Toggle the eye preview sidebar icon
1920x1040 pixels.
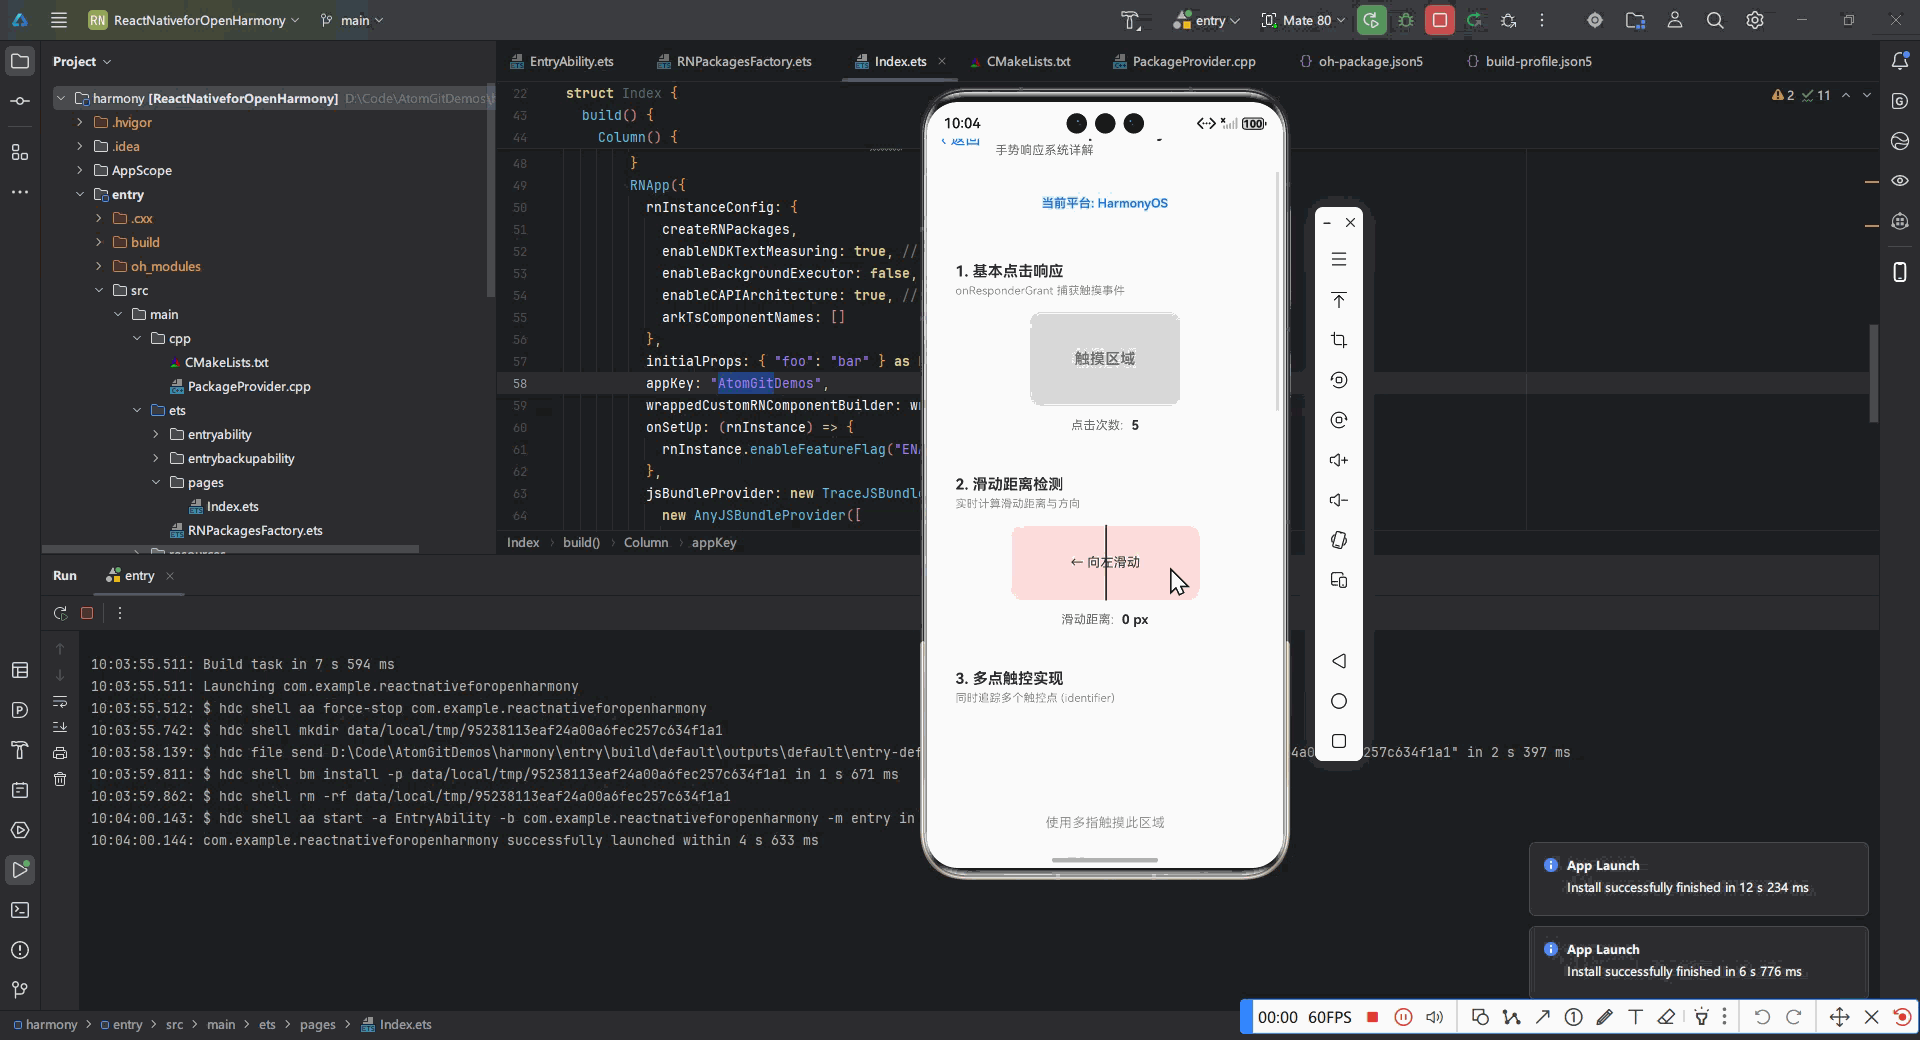[x=1900, y=181]
